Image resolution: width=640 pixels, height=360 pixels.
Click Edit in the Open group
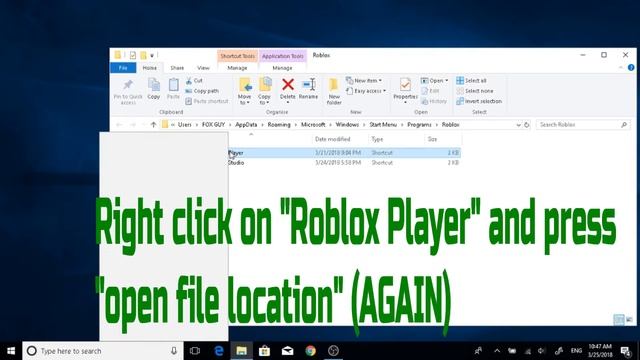point(430,91)
